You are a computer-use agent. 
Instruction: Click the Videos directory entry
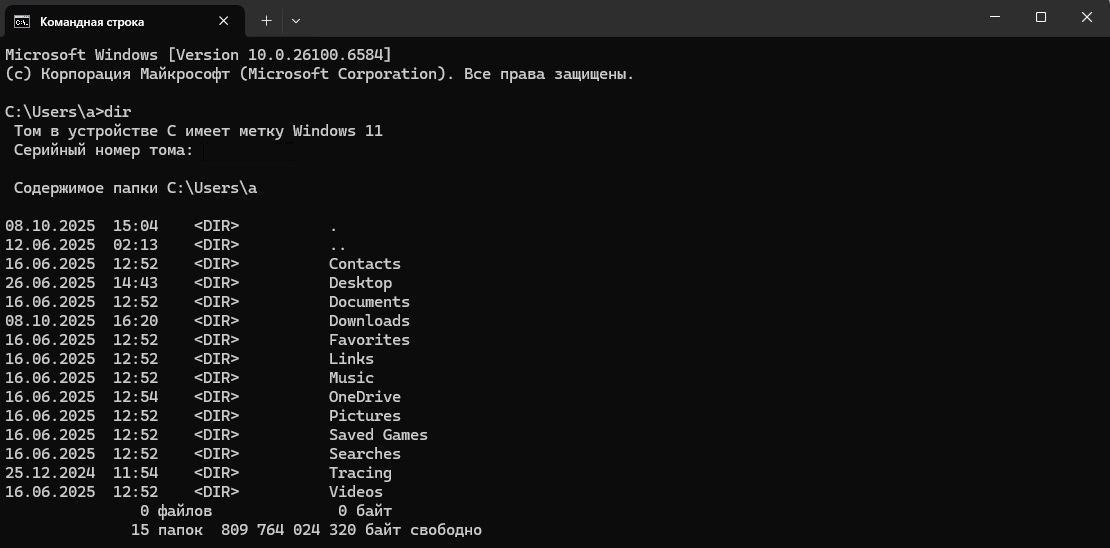coord(355,492)
